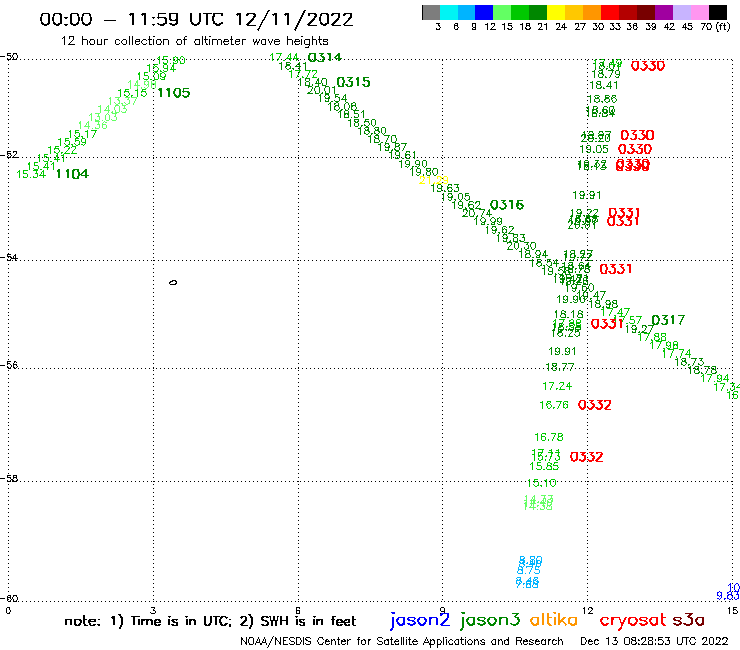
Task: Click the wave height value 17.44
Action: [284, 58]
